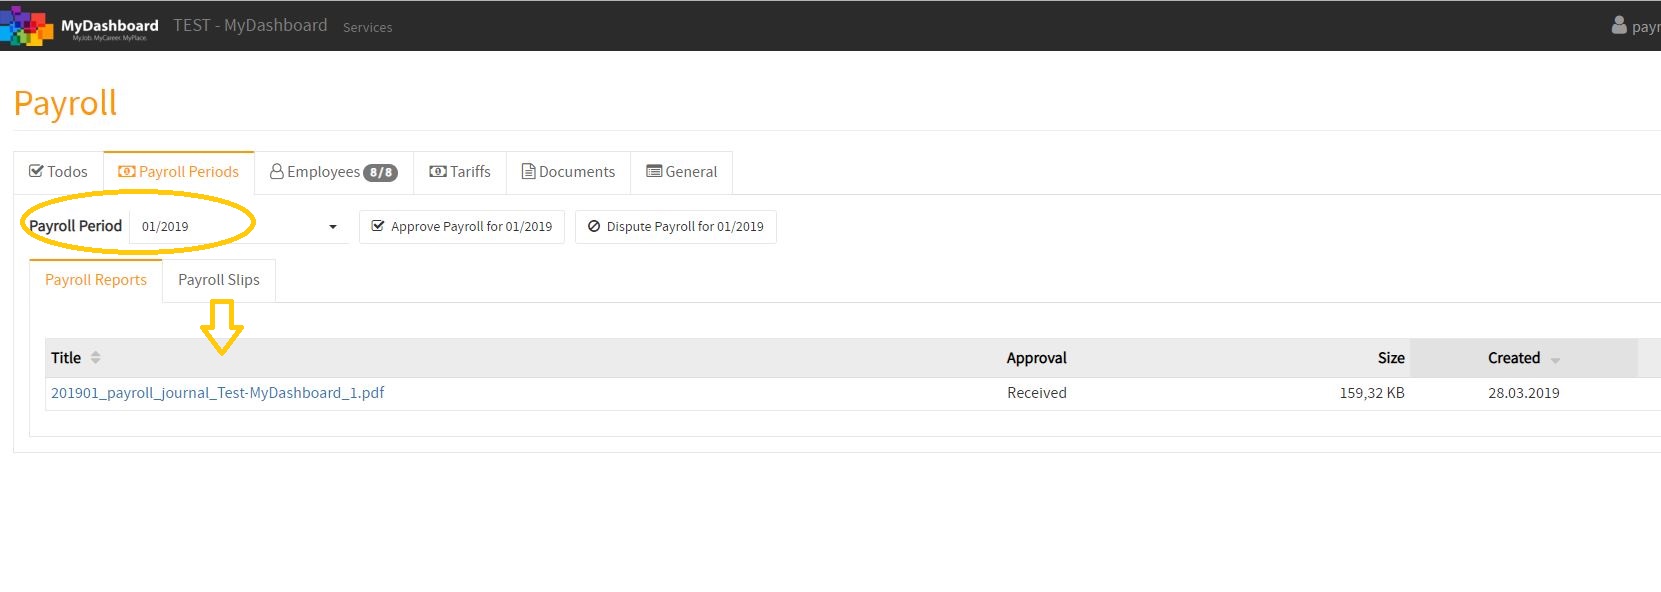Dispute Payroll for 01/2019

(x=676, y=227)
